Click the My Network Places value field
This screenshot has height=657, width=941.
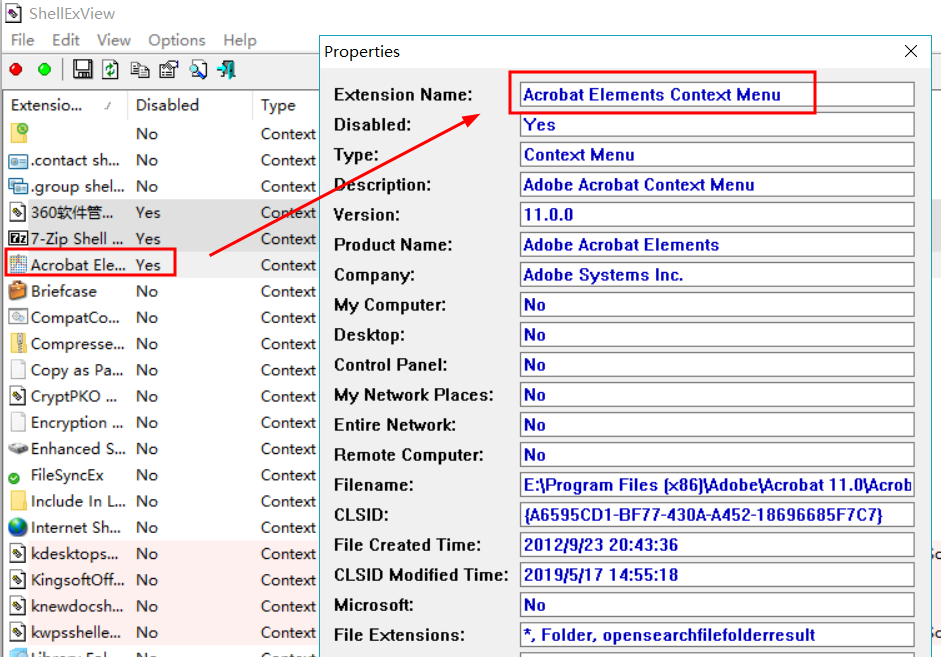(x=717, y=395)
